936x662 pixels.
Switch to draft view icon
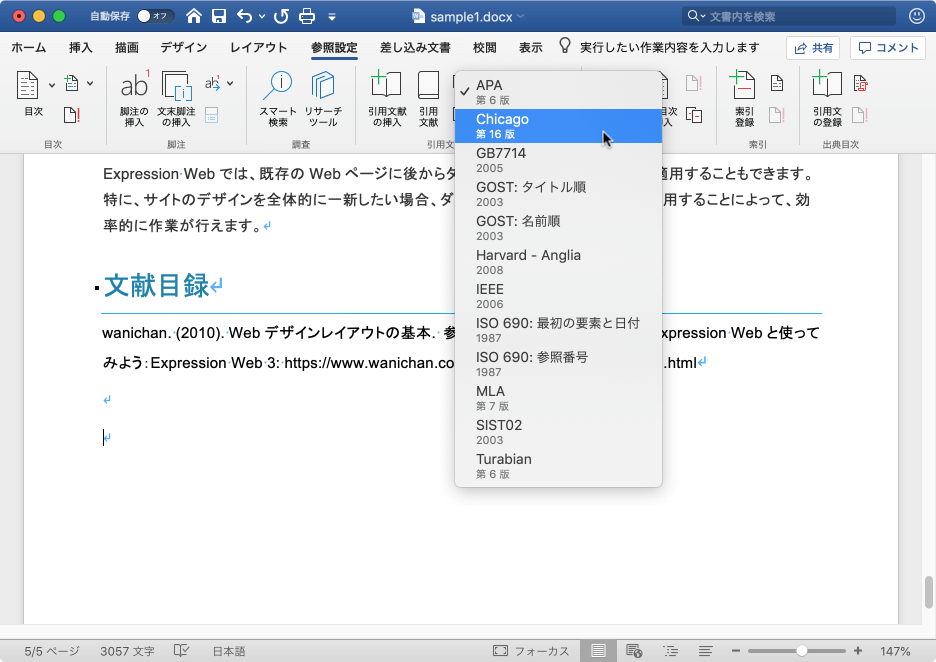point(706,651)
